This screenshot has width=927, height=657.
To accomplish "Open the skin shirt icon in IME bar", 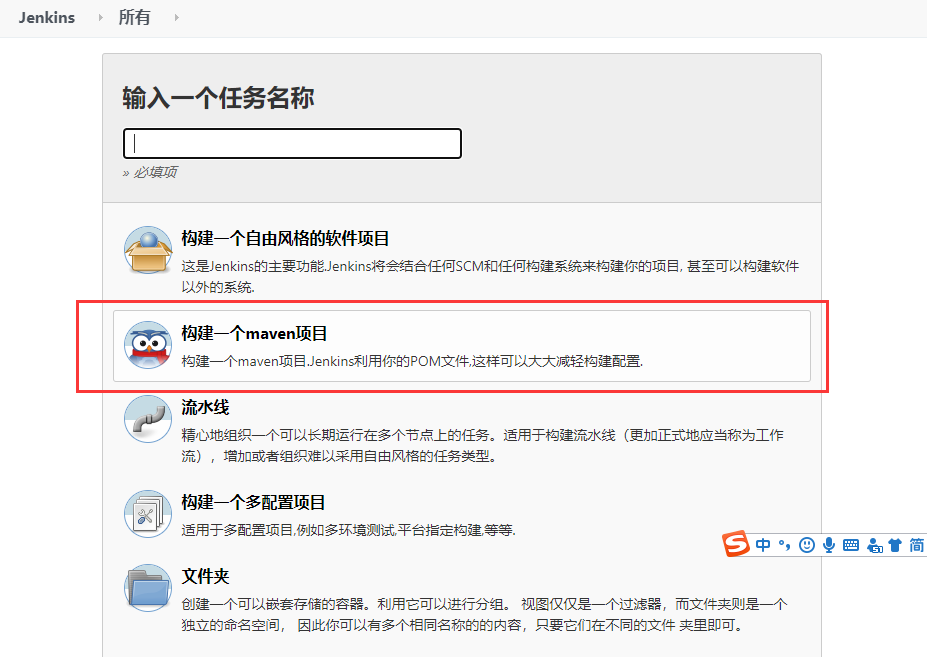I will [x=895, y=545].
